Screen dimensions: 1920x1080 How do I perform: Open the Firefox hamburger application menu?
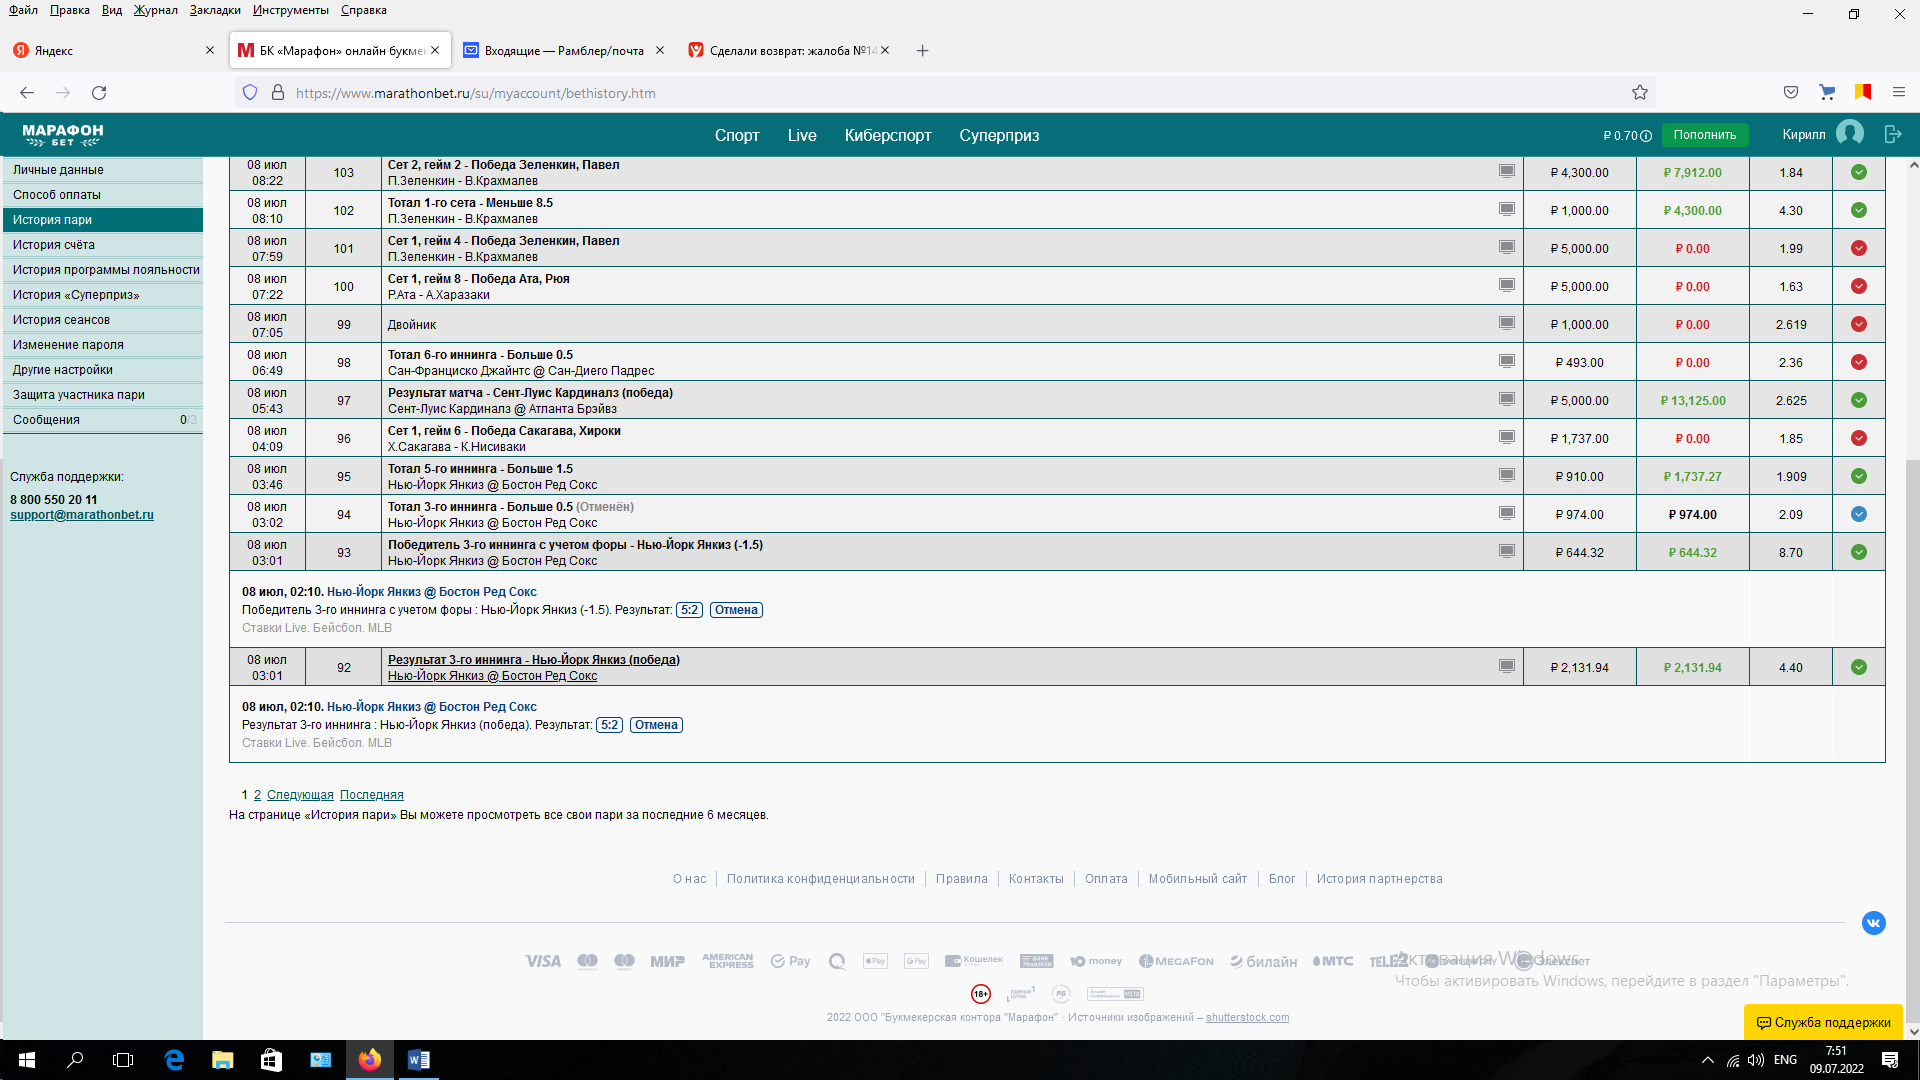pyautogui.click(x=1898, y=92)
